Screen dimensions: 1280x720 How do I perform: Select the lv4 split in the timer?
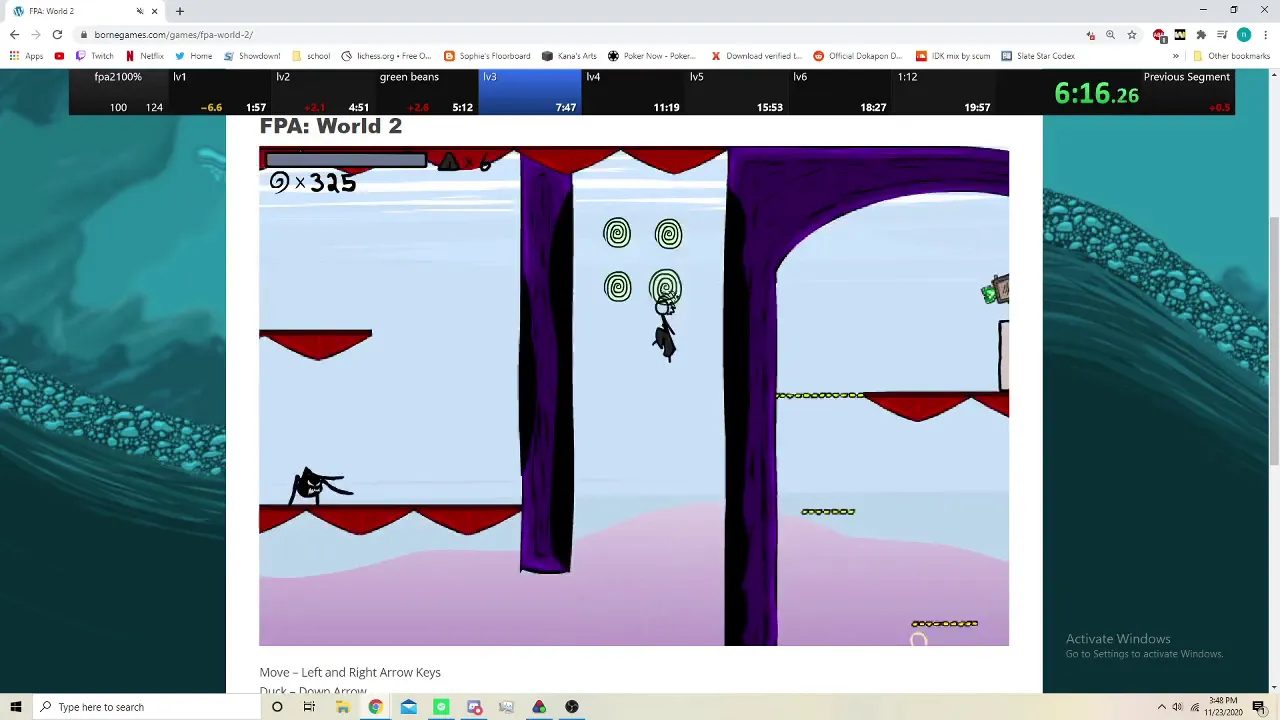coord(634,92)
